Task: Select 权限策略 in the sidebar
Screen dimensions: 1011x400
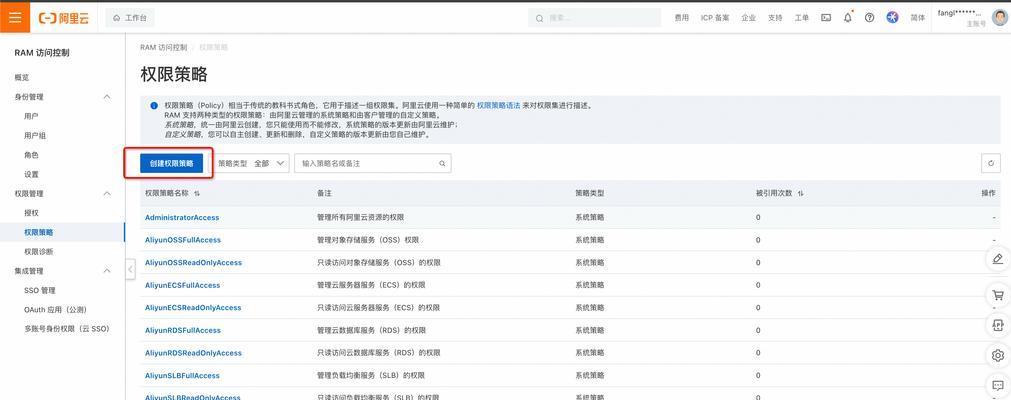Action: point(39,232)
